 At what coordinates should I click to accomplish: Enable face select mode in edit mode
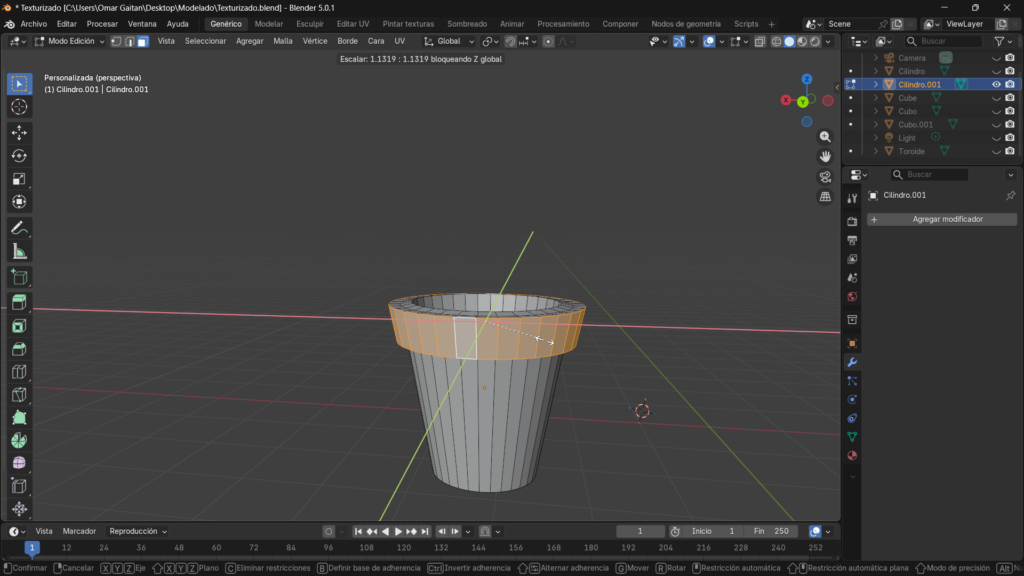point(143,41)
